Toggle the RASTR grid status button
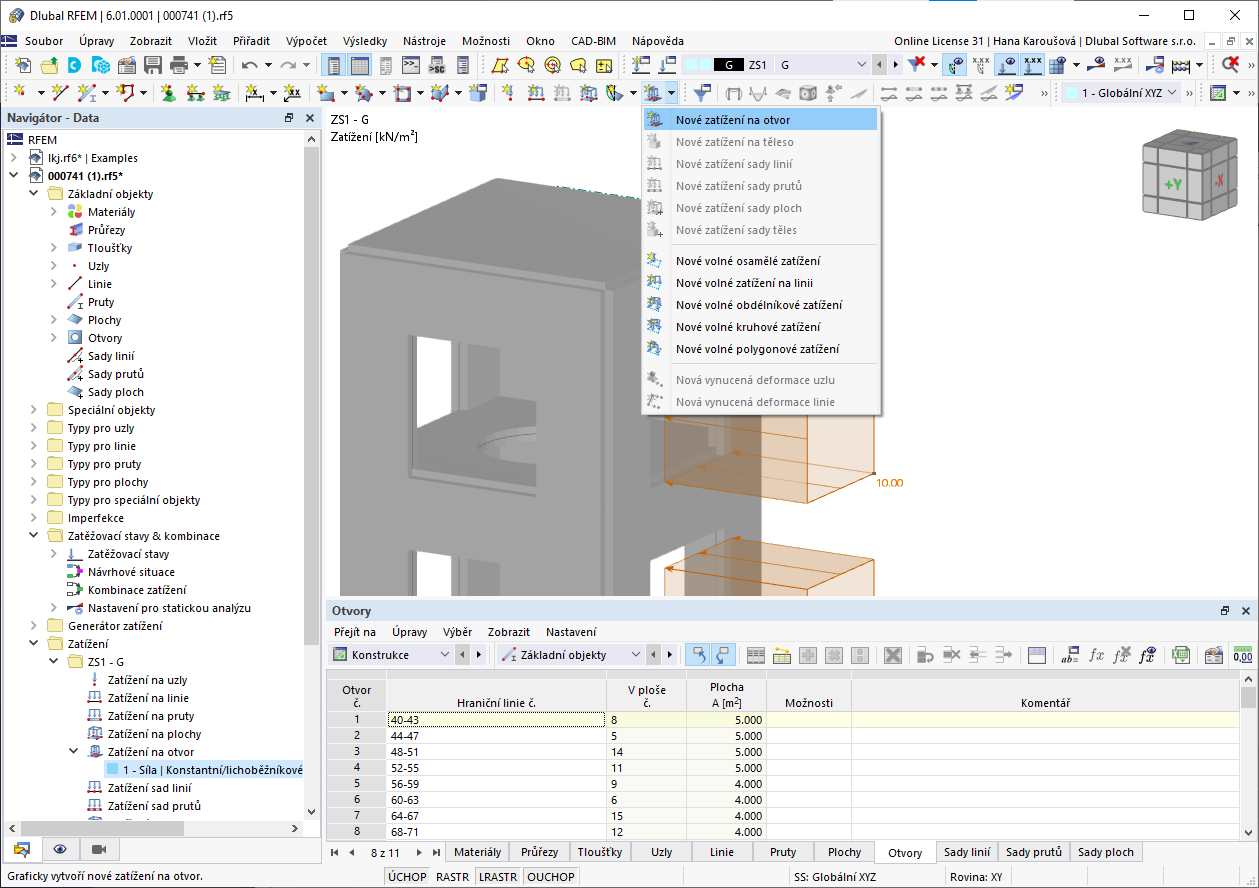 pos(453,877)
